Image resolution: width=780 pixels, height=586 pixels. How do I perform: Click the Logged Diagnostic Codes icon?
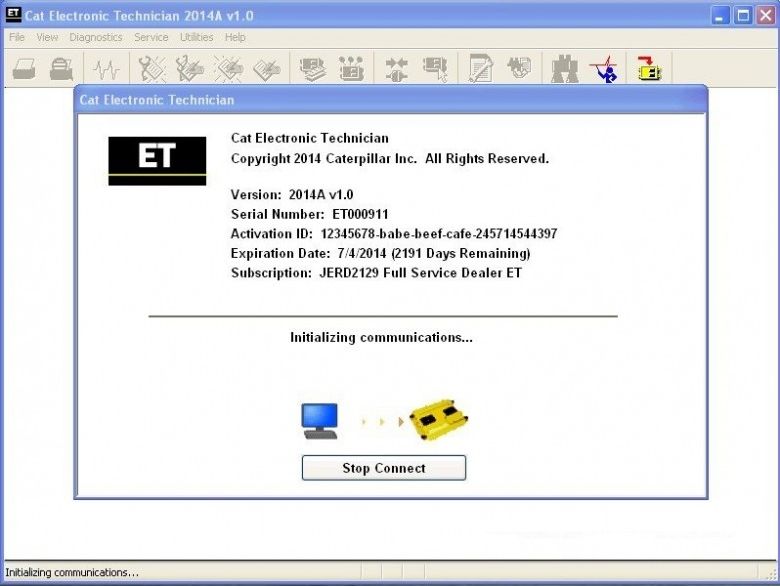[x=190, y=69]
